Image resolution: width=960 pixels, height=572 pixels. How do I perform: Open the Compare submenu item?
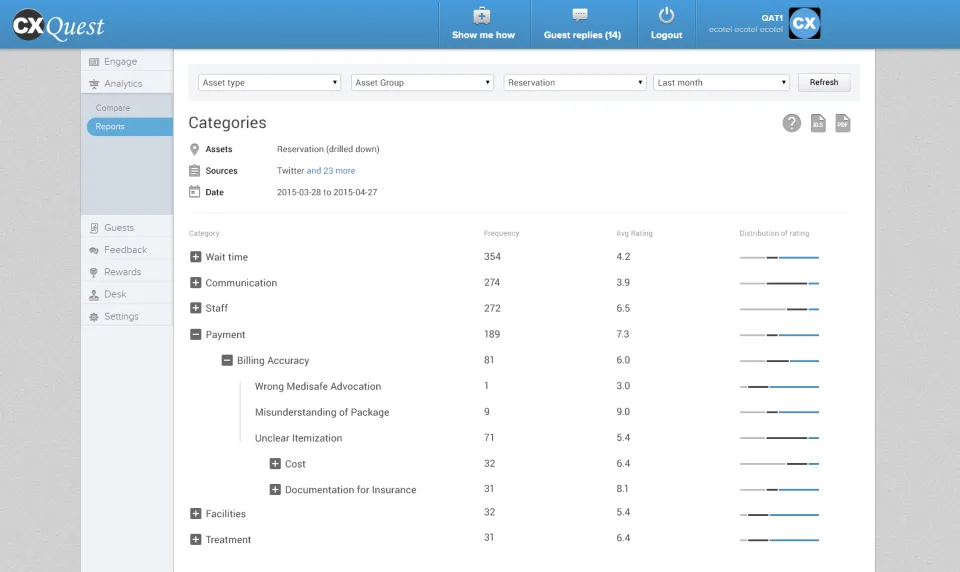(113, 108)
